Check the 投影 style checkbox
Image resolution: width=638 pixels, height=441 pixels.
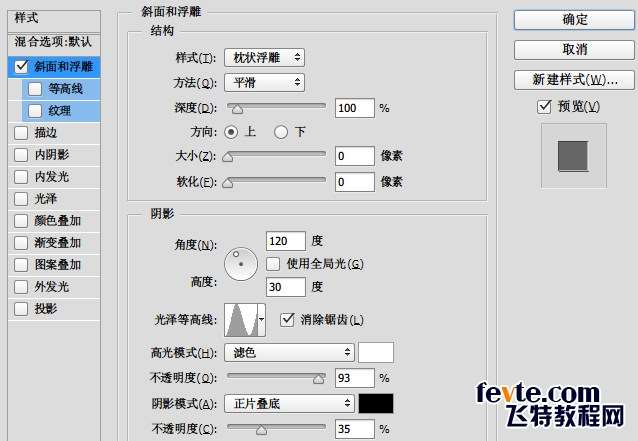tap(21, 308)
